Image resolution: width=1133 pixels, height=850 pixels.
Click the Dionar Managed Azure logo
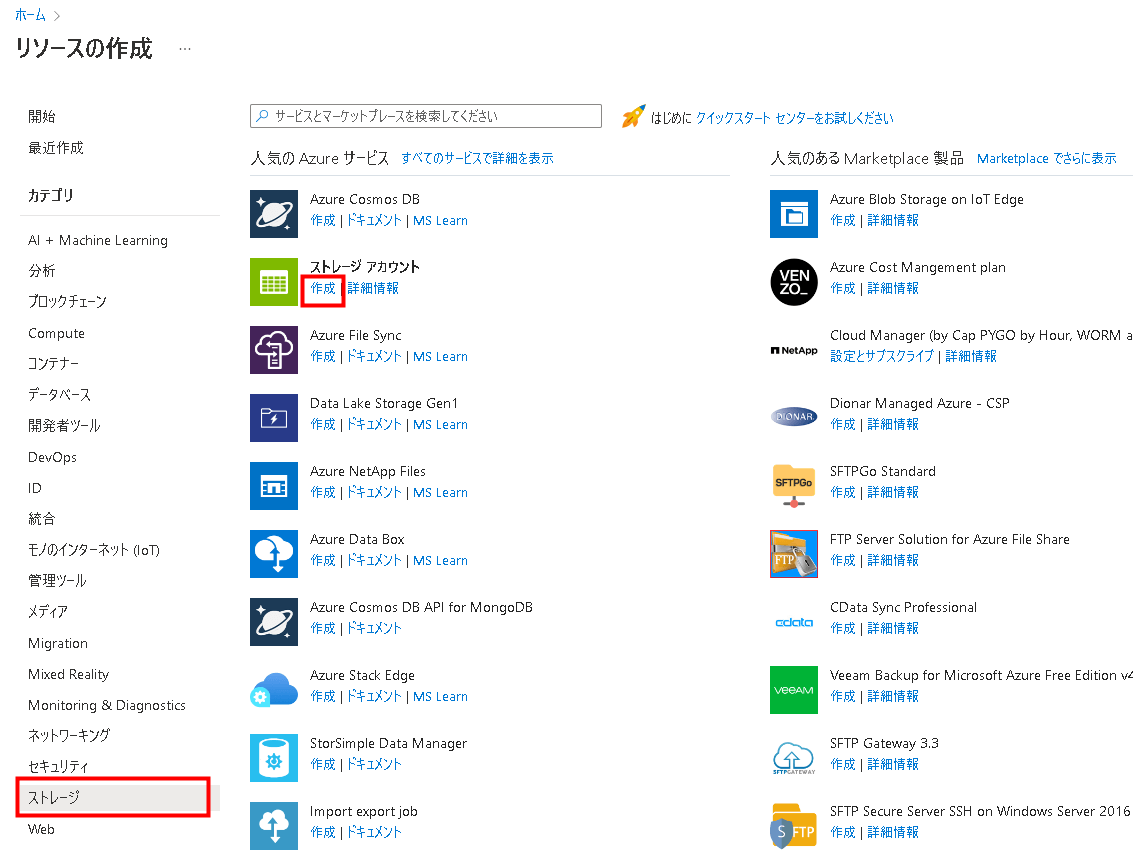(793, 416)
